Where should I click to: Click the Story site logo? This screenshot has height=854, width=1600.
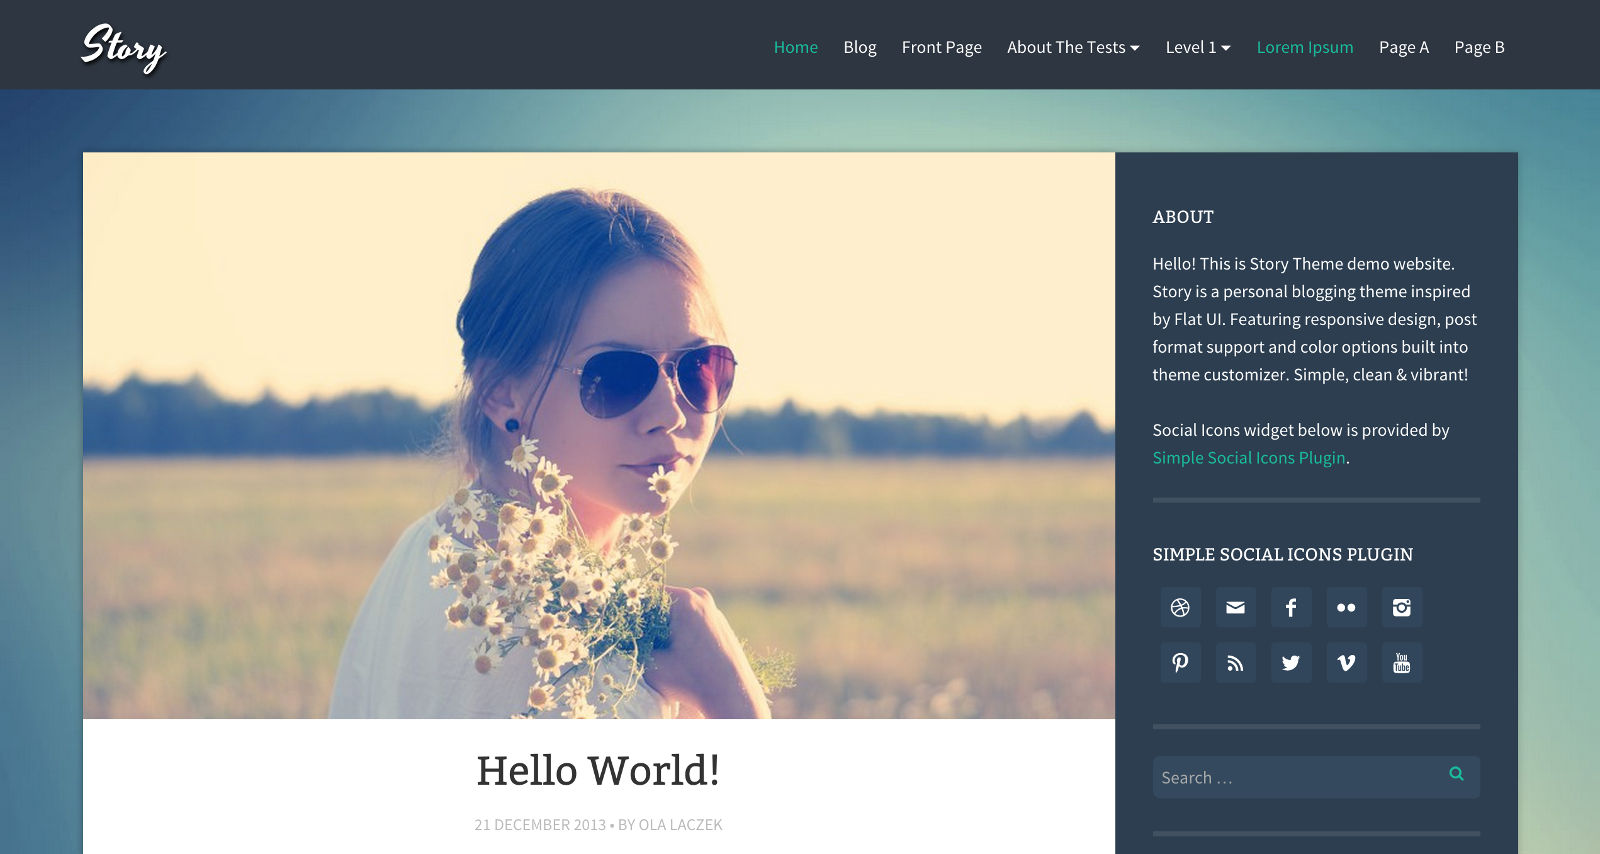point(124,47)
